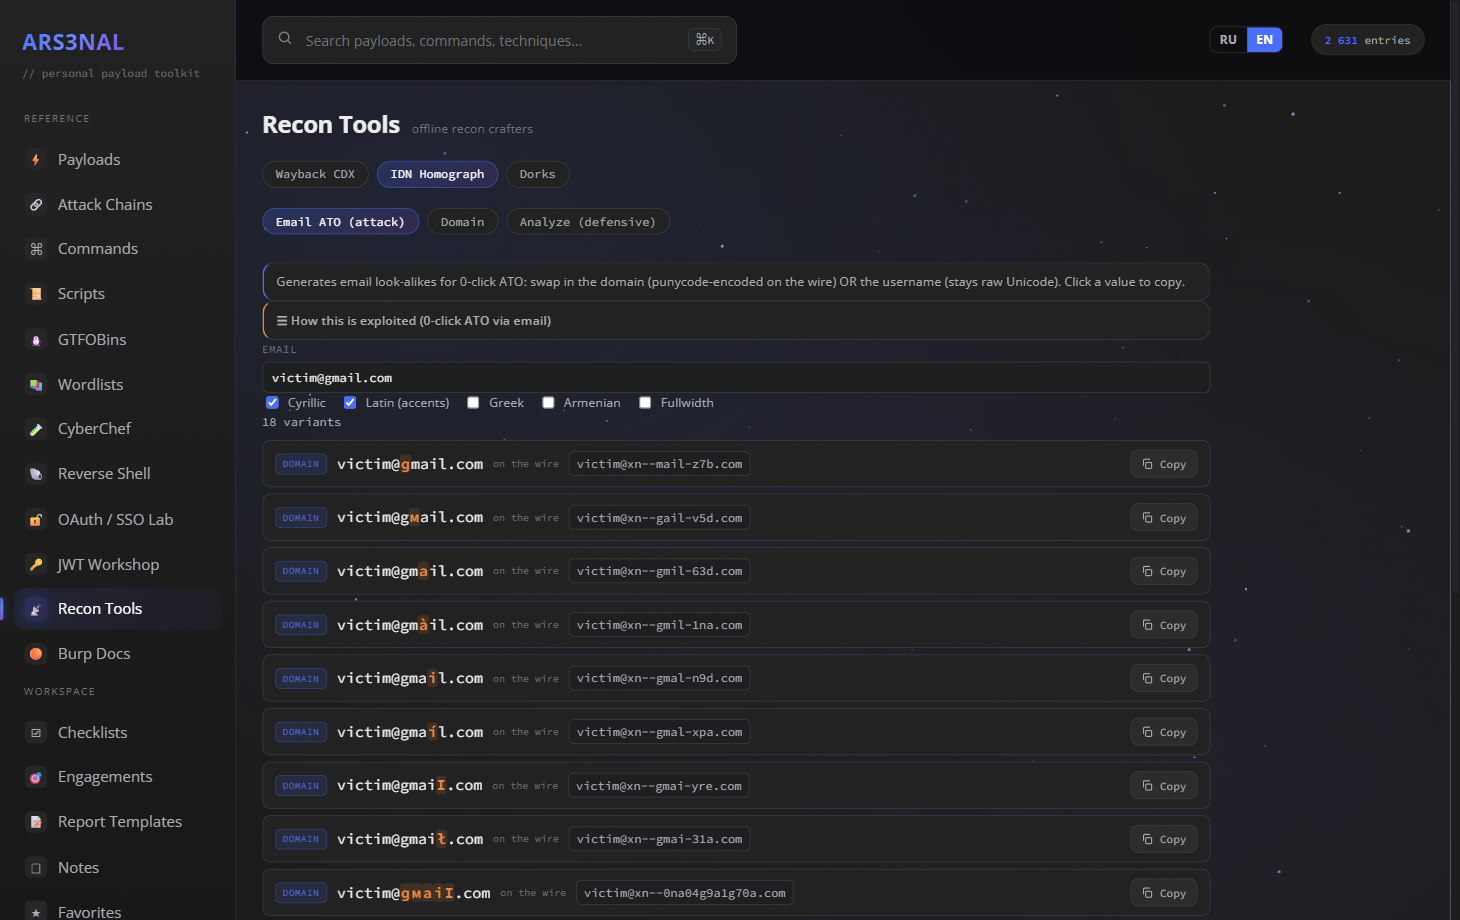This screenshot has width=1460, height=920.
Task: Open Reverse Shell via its icon
Action: [x=36, y=474]
